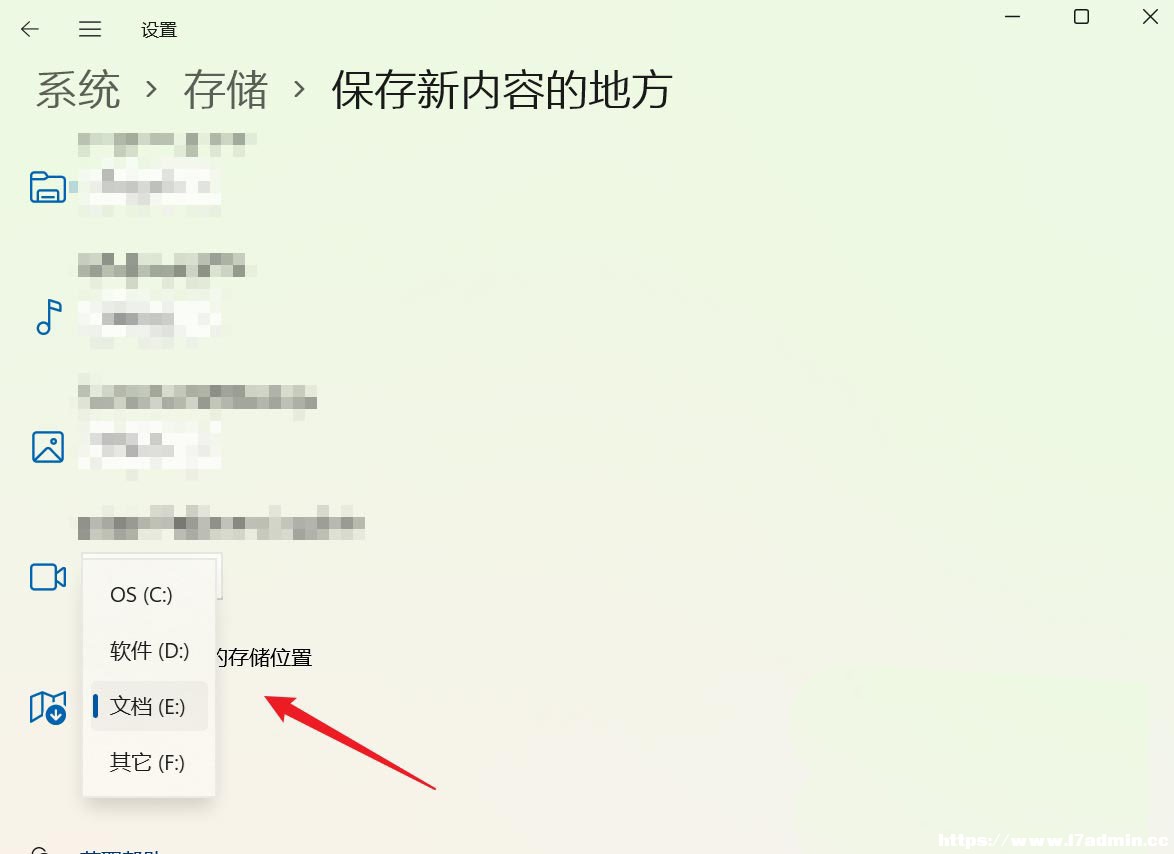Navigate to 存储 breadcrumb

click(x=225, y=90)
